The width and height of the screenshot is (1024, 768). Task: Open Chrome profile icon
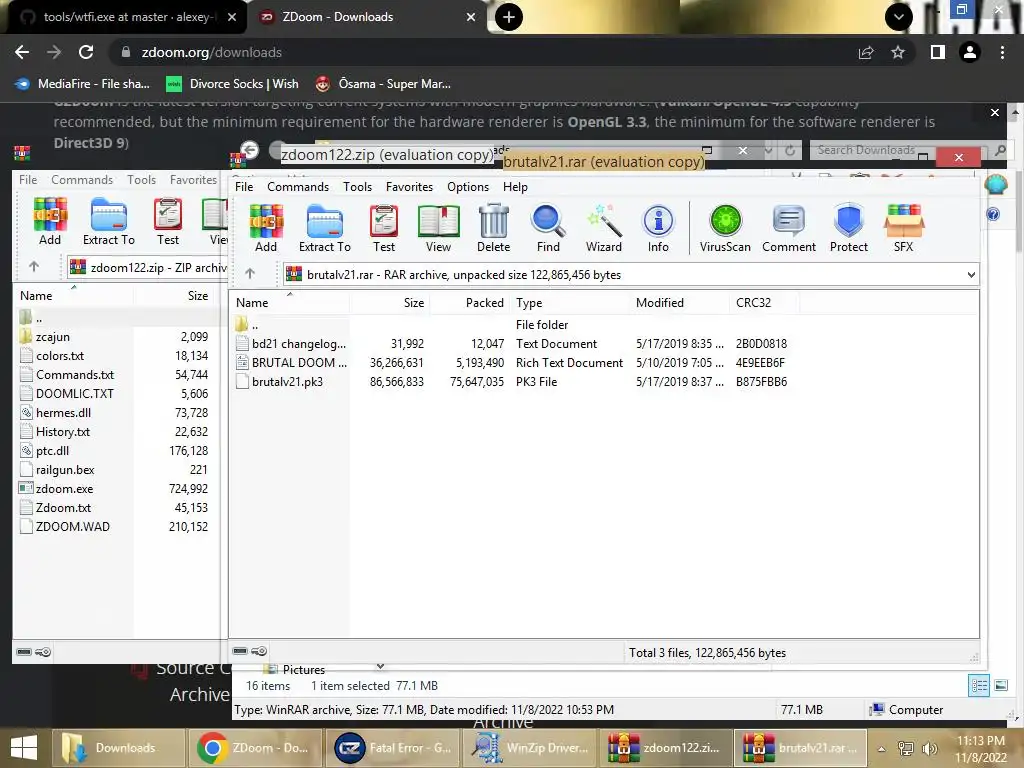coord(970,52)
